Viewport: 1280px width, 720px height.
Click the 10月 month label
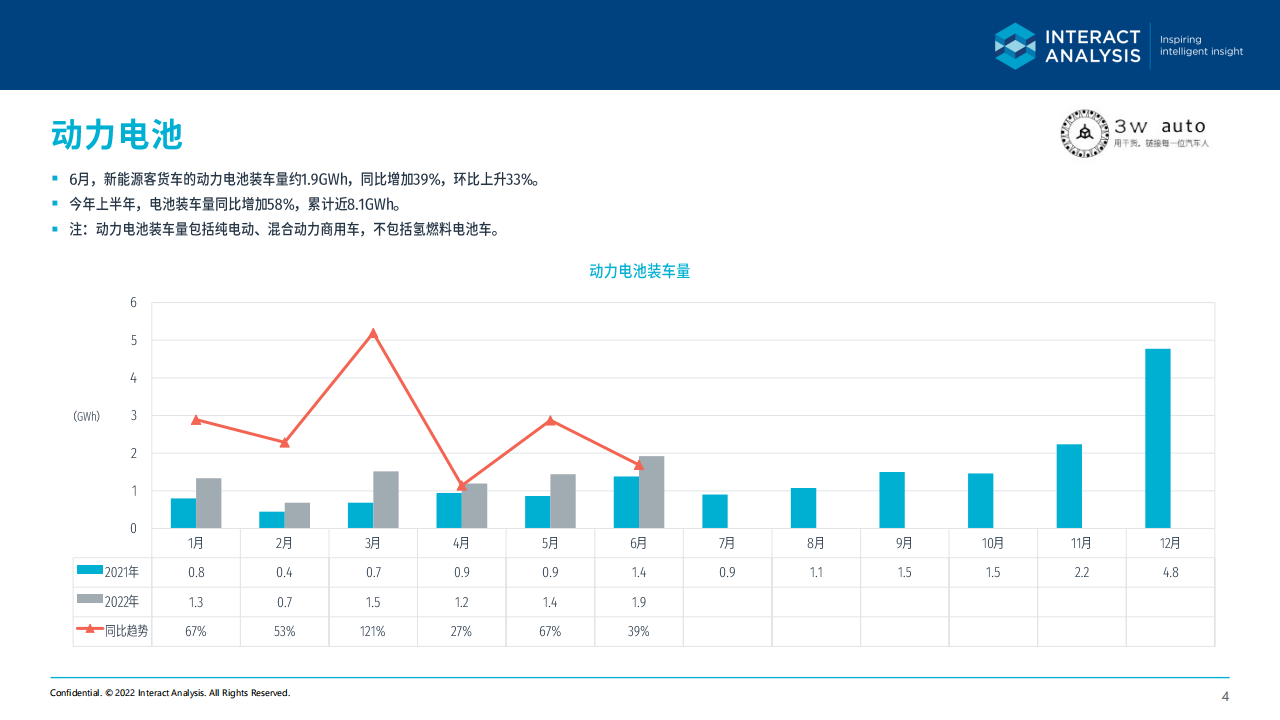(x=993, y=543)
